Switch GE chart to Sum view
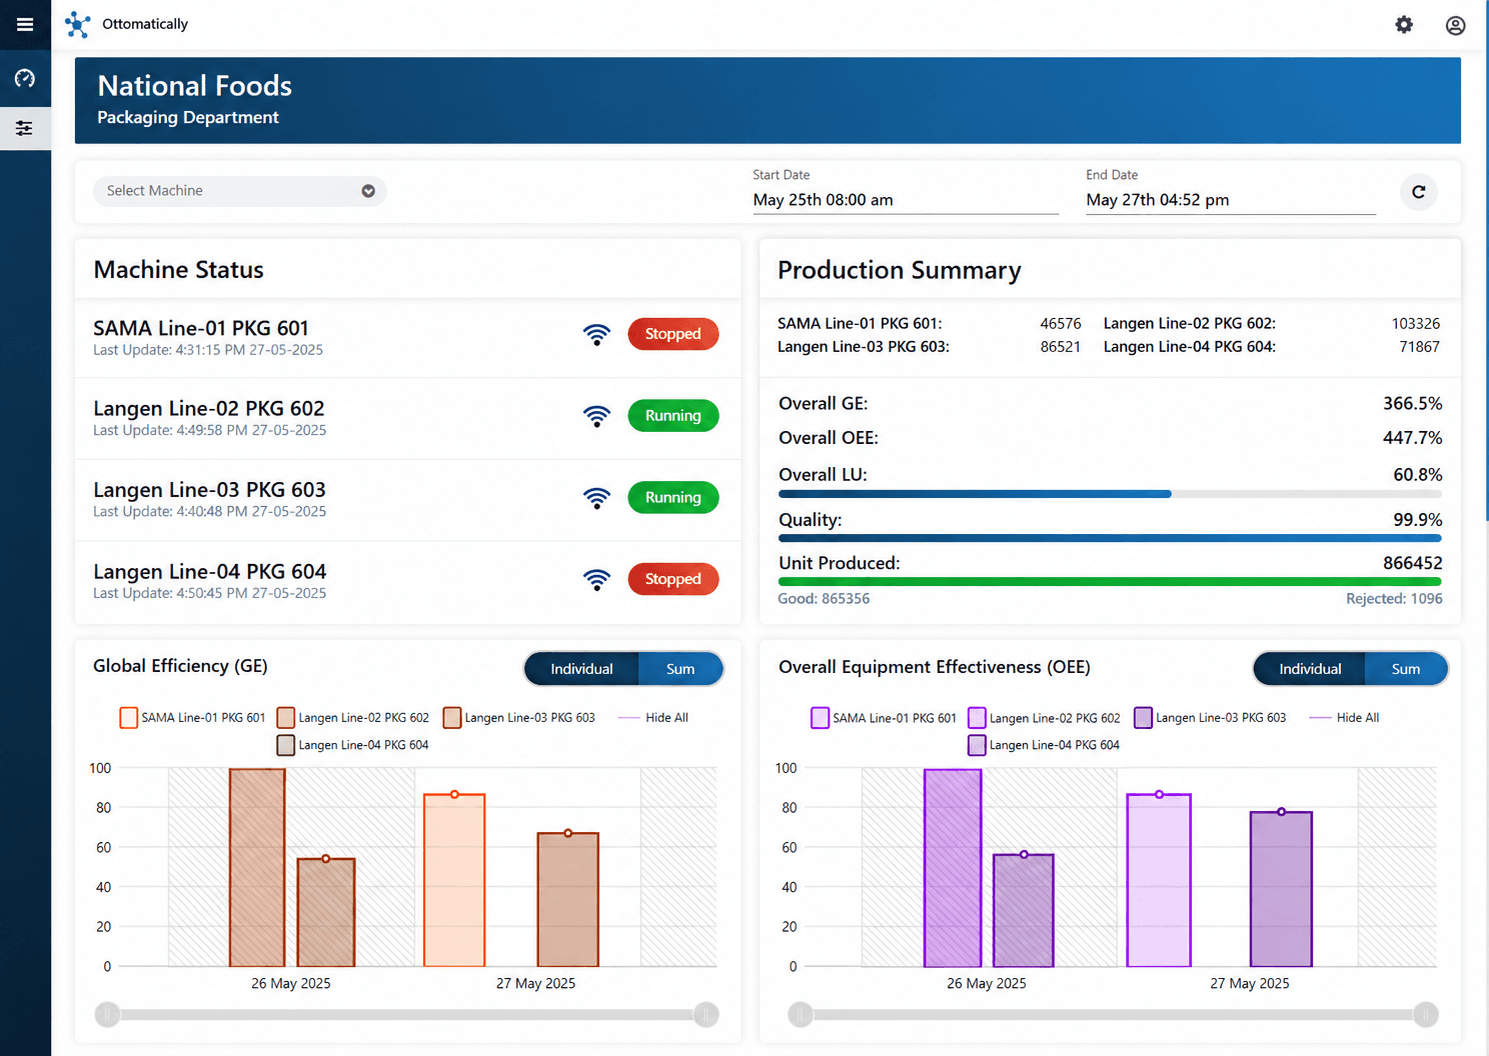1489x1056 pixels. coord(680,669)
